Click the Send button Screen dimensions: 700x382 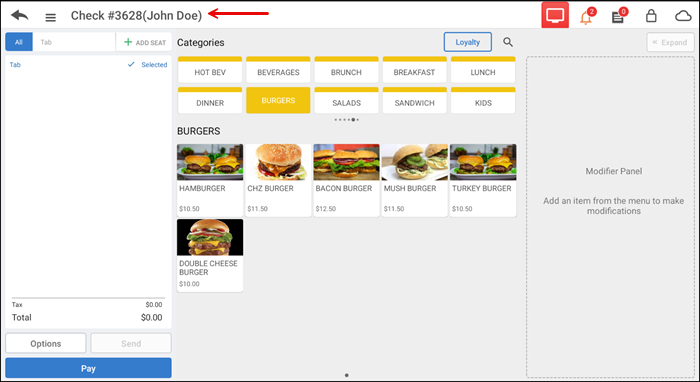click(131, 344)
